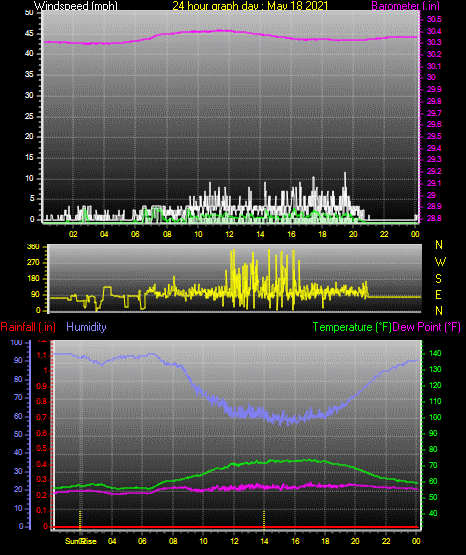Image resolution: width=466 pixels, height=555 pixels.
Task: Click the barometer scale value 28.9
Action: (x=434, y=206)
